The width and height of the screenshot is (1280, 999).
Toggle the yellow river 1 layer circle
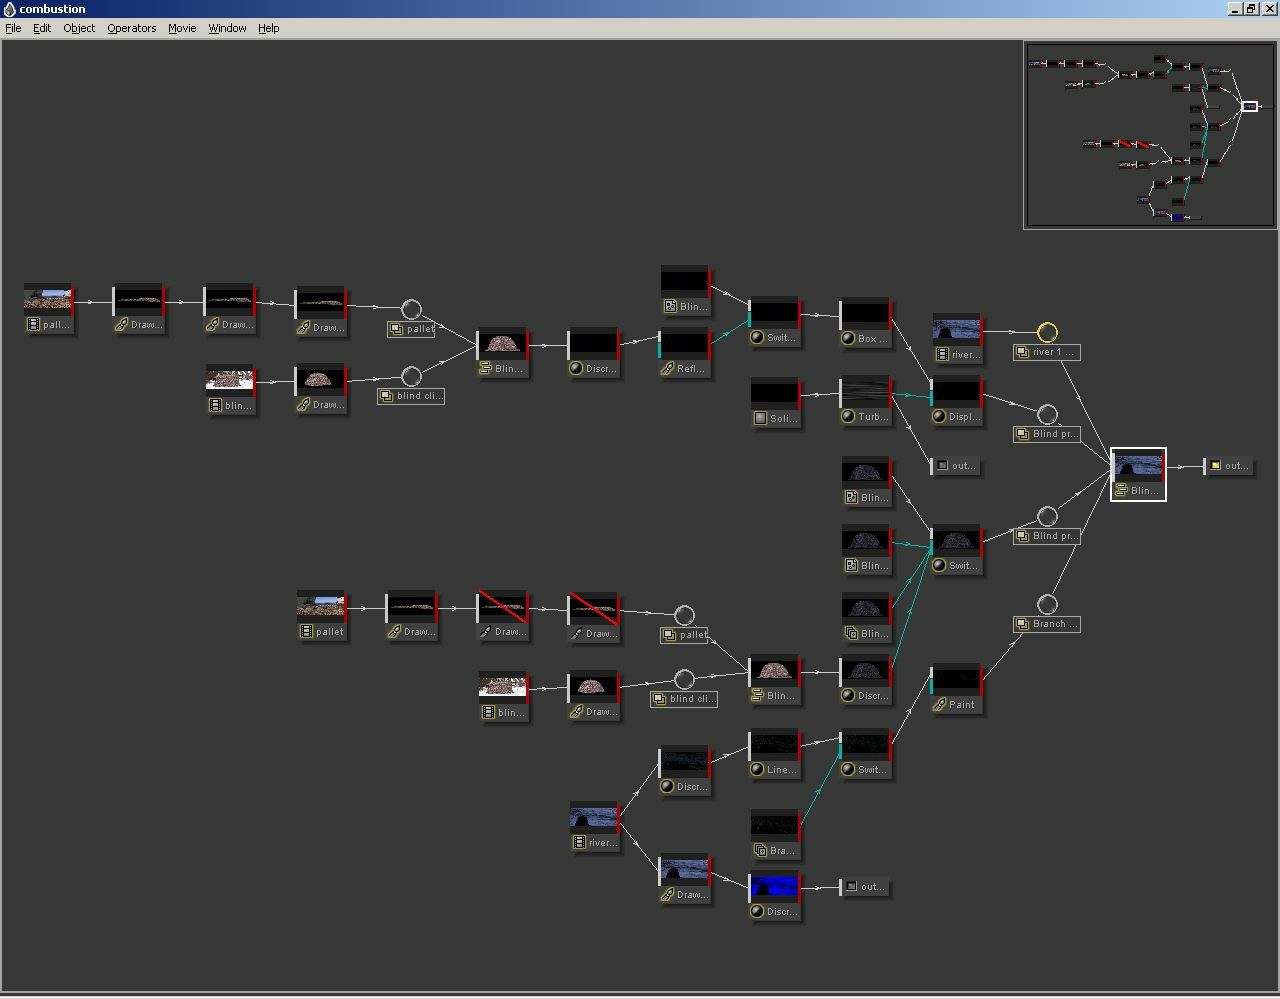(x=1047, y=332)
